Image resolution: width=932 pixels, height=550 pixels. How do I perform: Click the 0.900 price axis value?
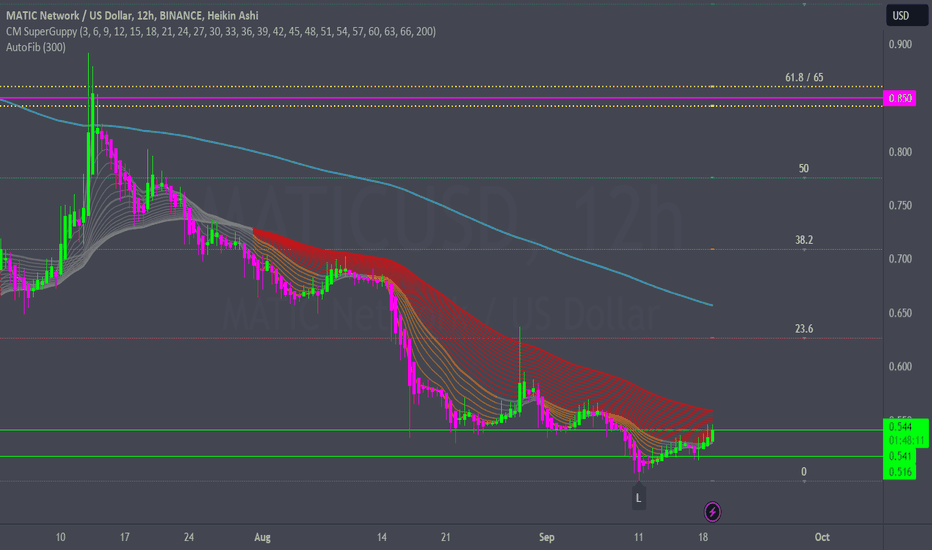(x=900, y=44)
